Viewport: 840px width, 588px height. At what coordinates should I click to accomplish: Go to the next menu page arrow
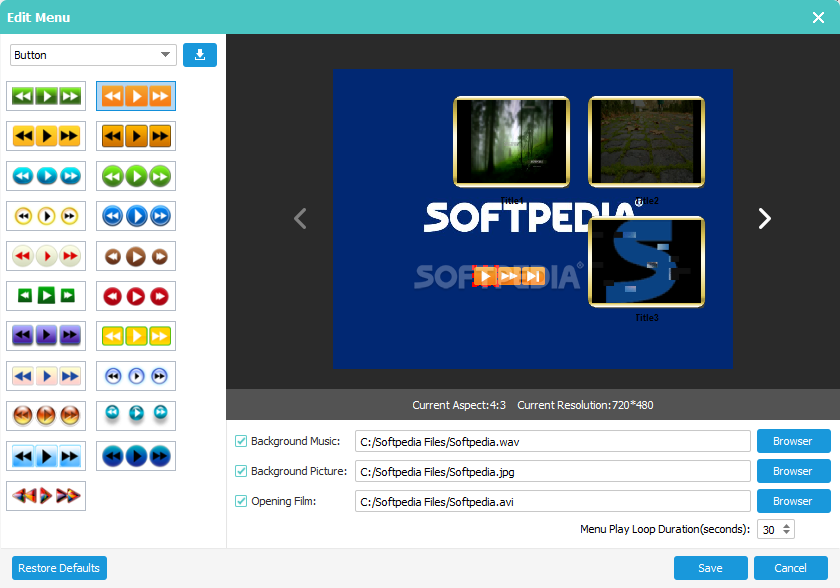(764, 218)
